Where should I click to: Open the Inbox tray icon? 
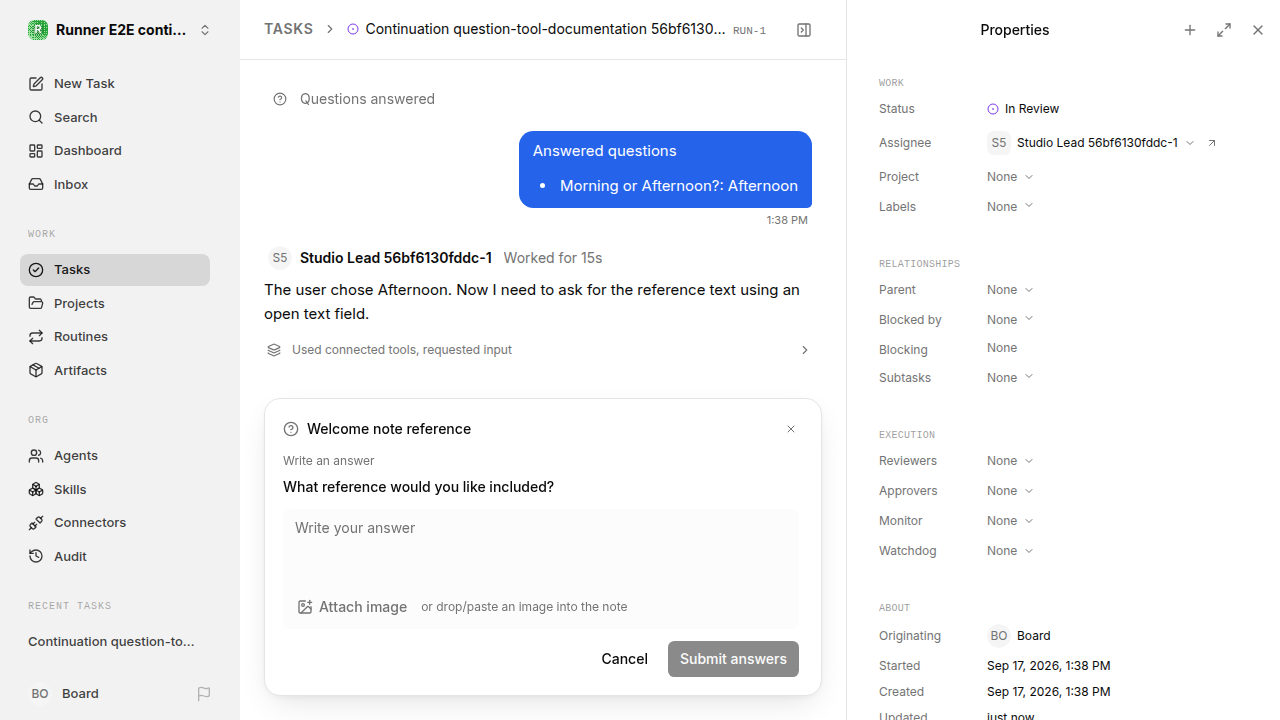[36, 185]
